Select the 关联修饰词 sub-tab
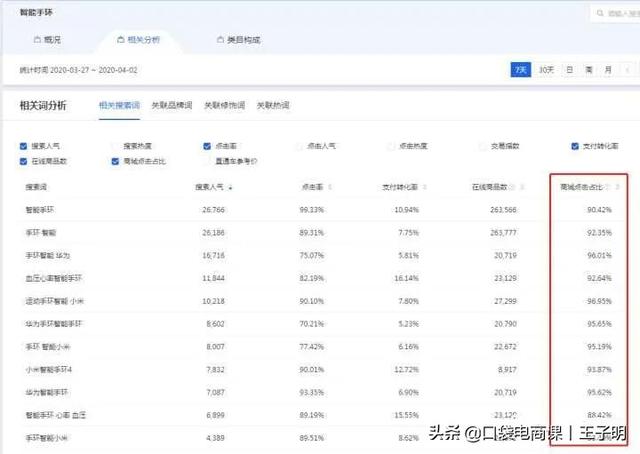The height and width of the screenshot is (454, 640). 224,105
